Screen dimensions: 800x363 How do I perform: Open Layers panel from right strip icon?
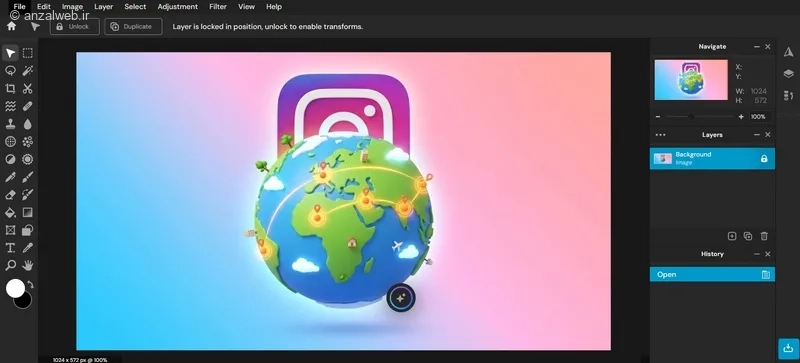(788, 74)
